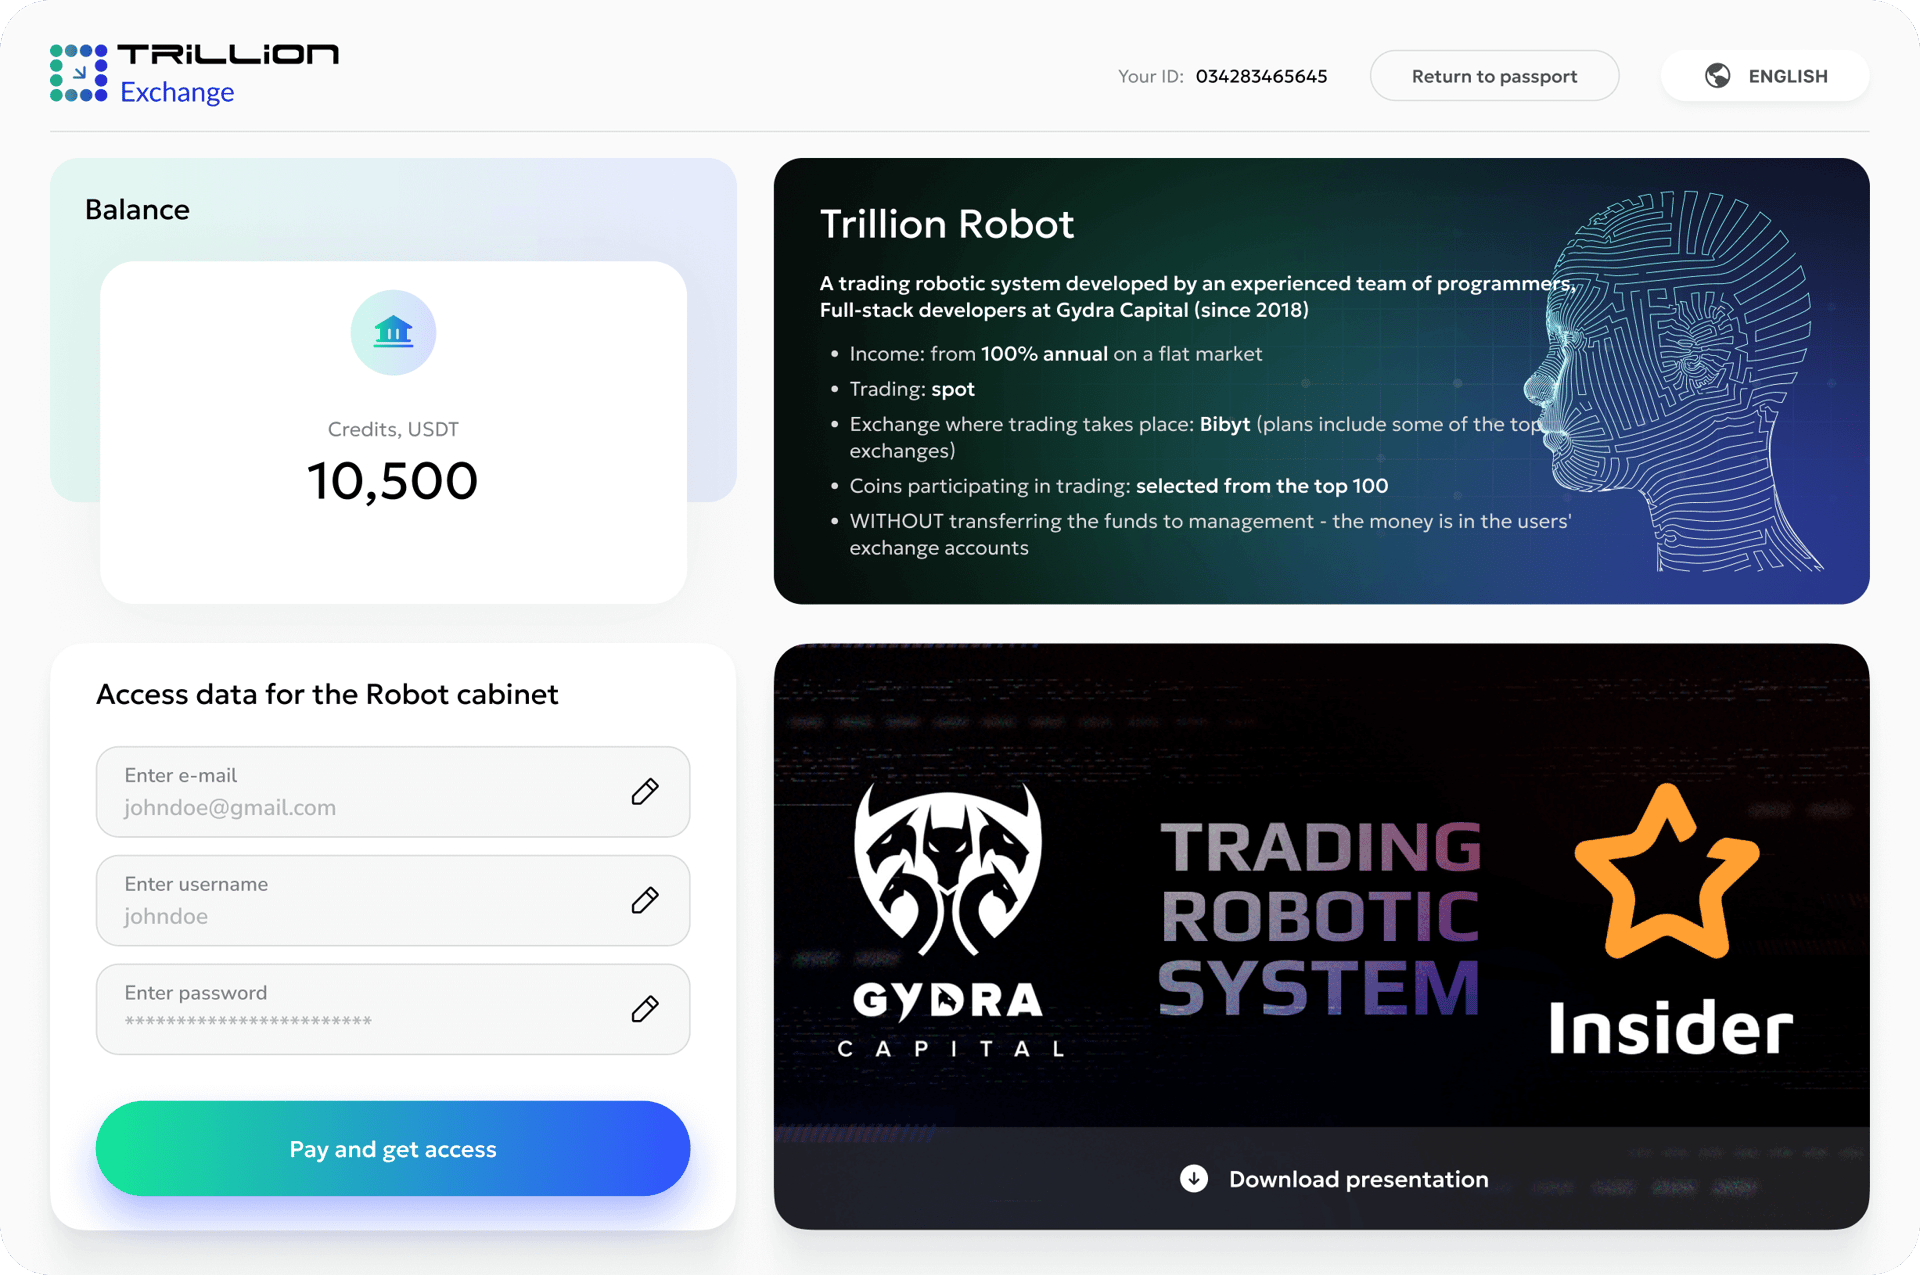Click the user ID number 034283465645

tap(1261, 76)
